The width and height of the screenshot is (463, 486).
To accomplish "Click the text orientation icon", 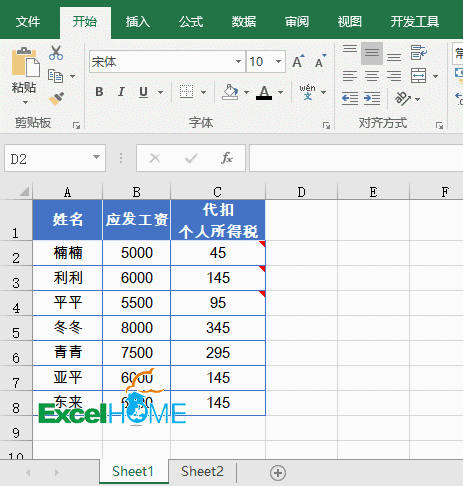I will pos(403,99).
